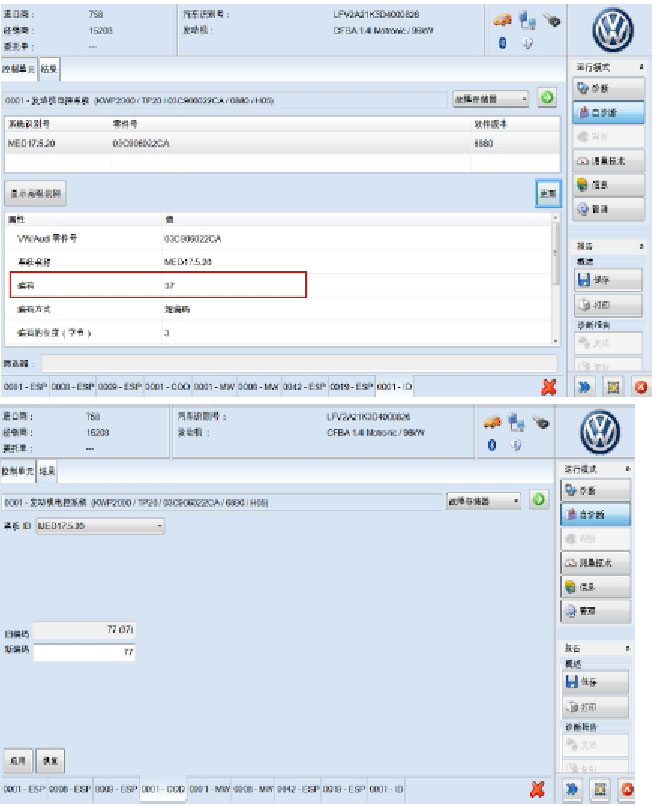Image resolution: width=656 pixels, height=806 pixels.
Task: Click vehicle car icon in upper header
Action: click(502, 21)
